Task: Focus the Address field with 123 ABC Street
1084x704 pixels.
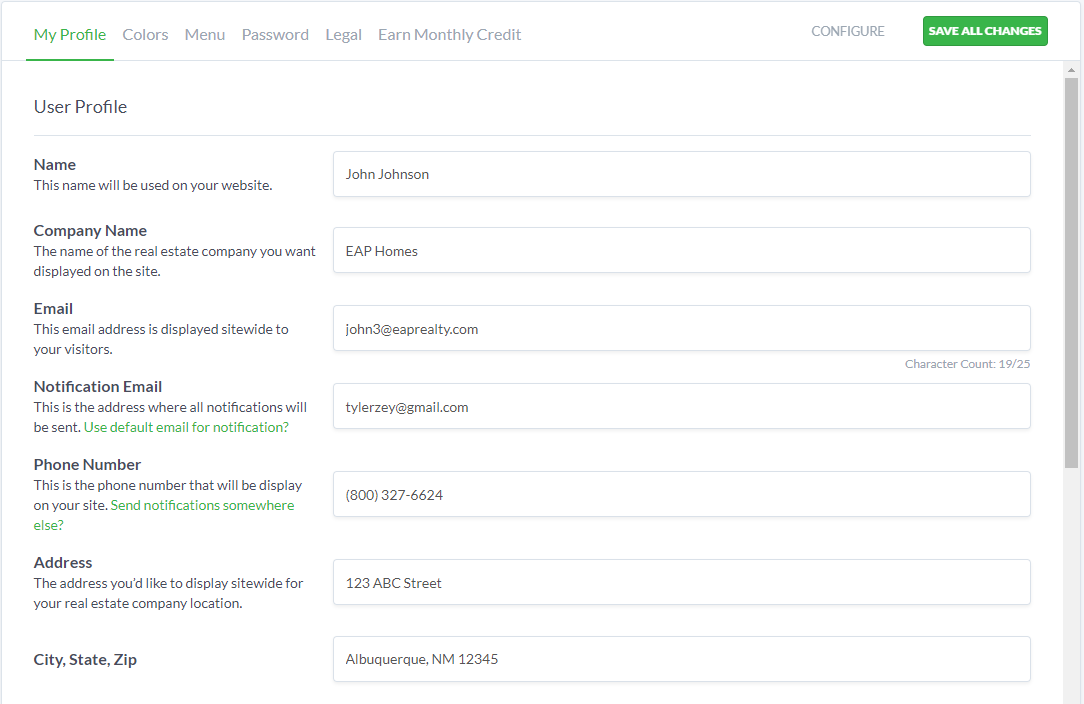Action: tap(681, 582)
